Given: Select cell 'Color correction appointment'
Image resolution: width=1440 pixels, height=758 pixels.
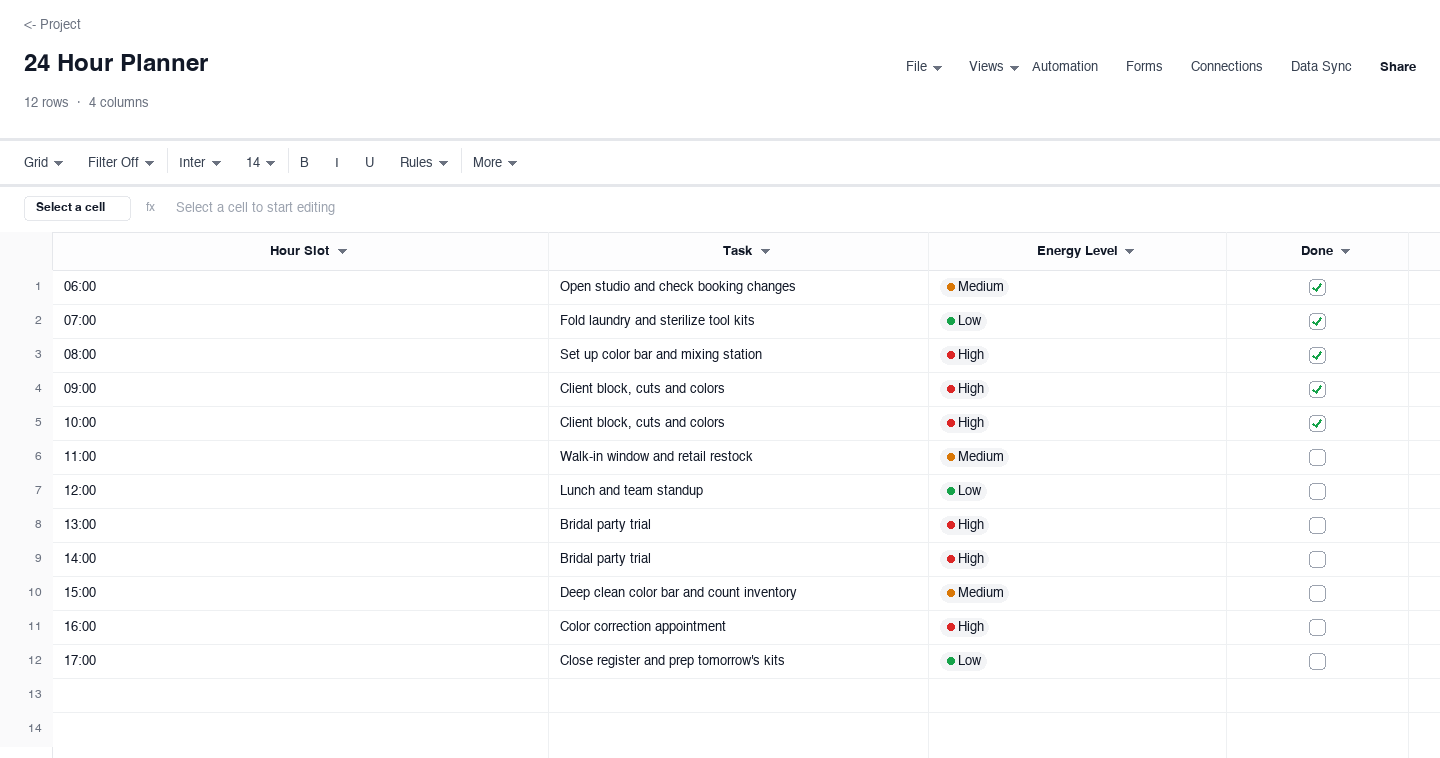Looking at the screenshot, I should click(738, 627).
